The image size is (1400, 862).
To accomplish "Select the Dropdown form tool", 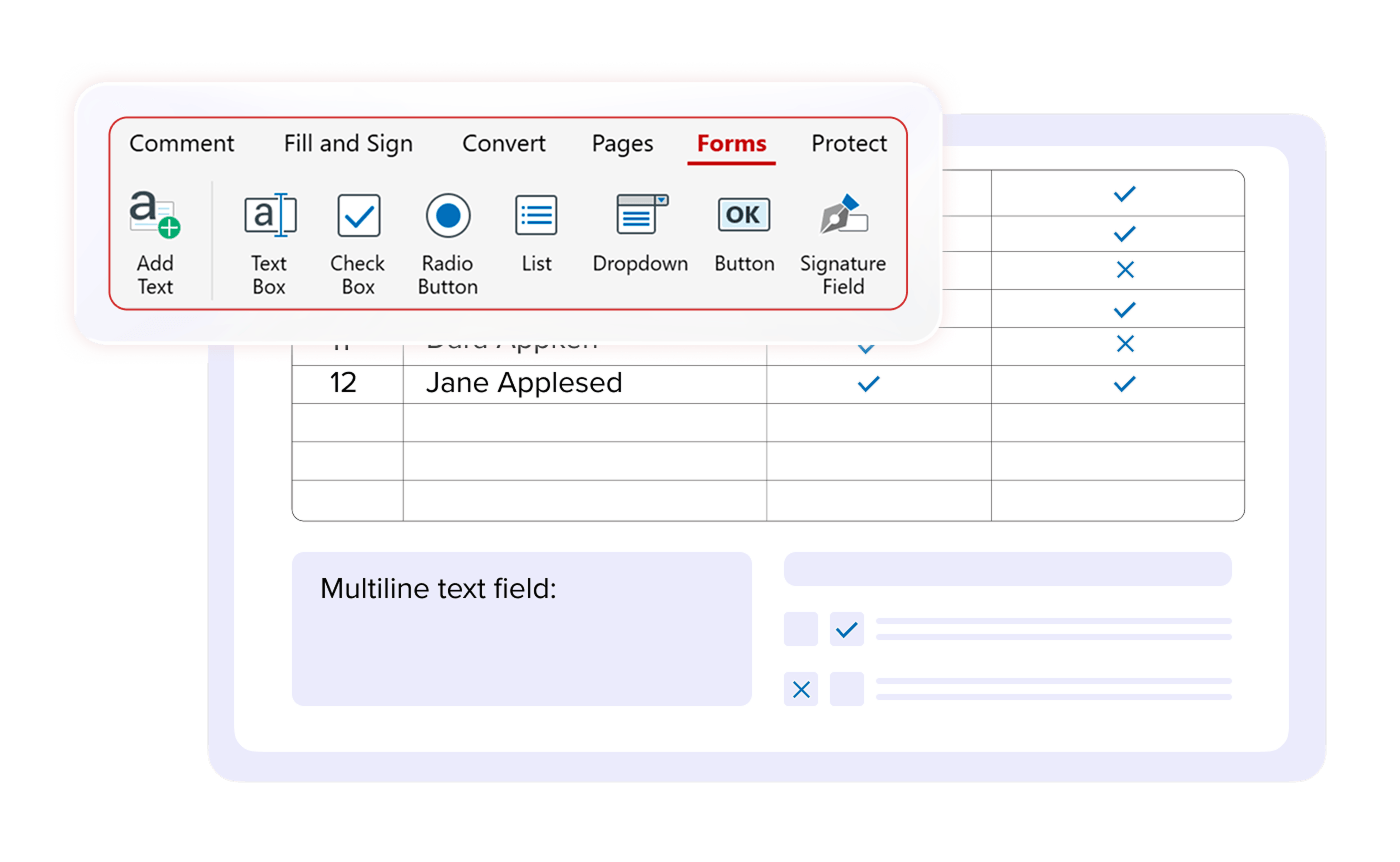I will tap(641, 232).
